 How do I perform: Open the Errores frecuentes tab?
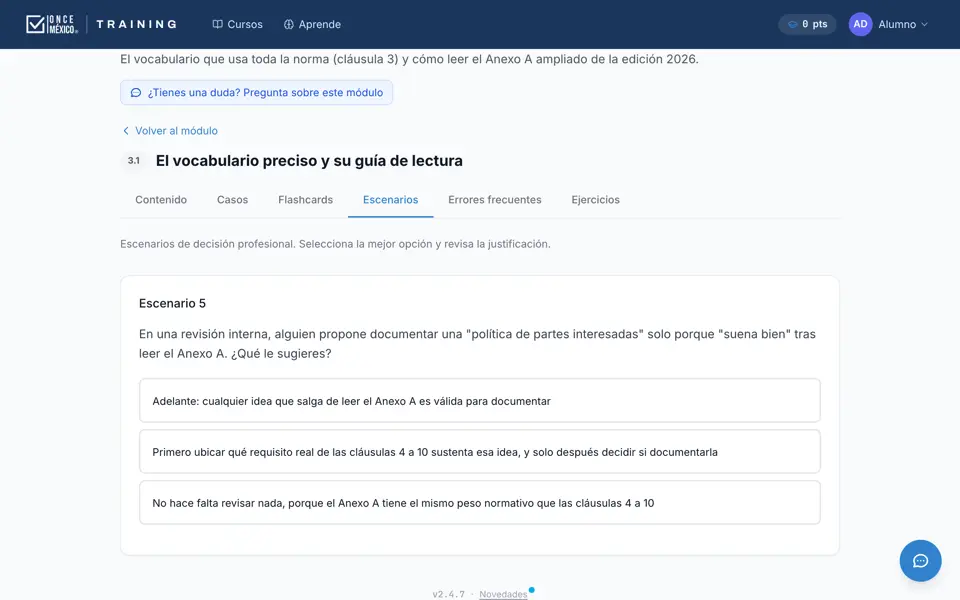tap(495, 200)
